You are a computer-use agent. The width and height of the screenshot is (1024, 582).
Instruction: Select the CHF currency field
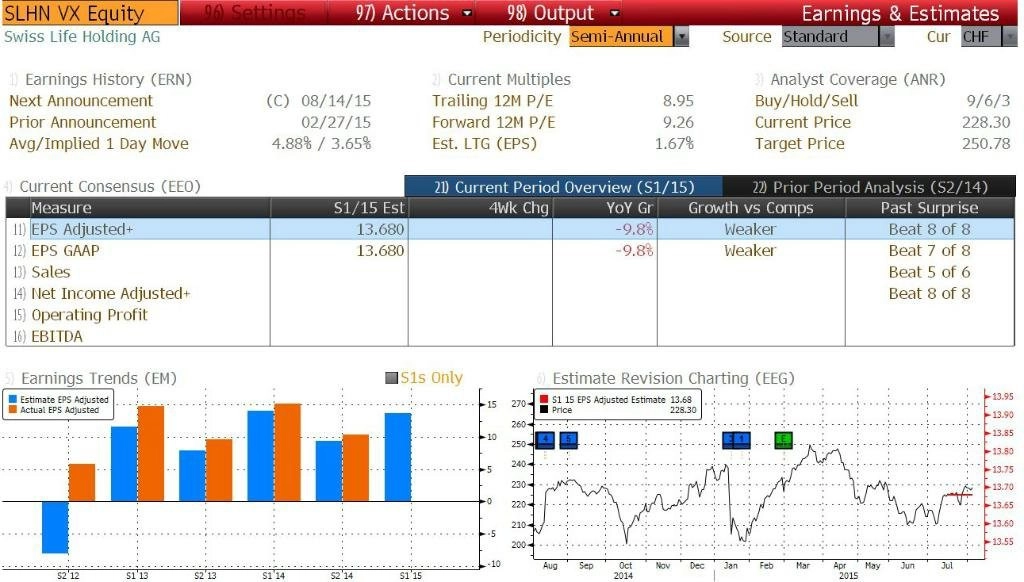(981, 37)
